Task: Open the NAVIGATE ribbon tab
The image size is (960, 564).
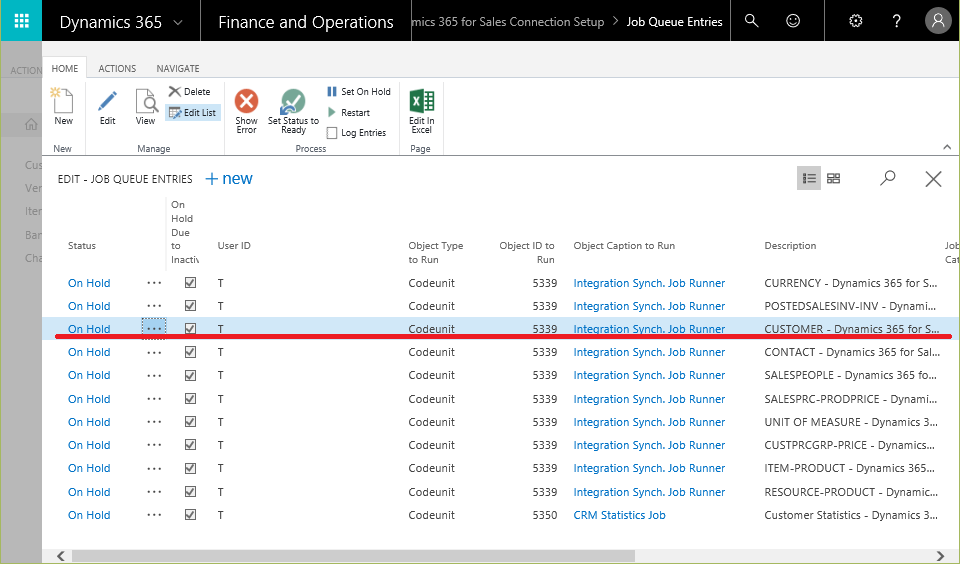Action: click(178, 69)
